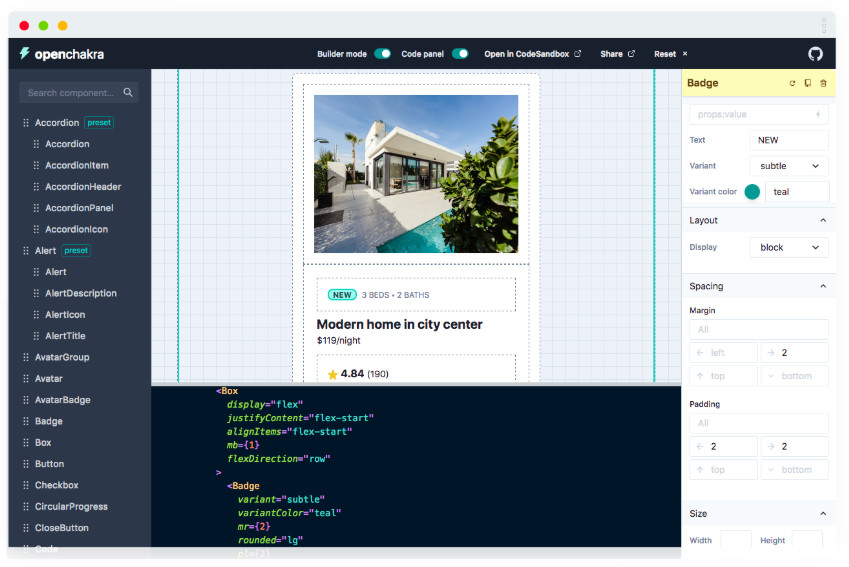Select Button in the component list
The image size is (849, 567).
(x=49, y=464)
